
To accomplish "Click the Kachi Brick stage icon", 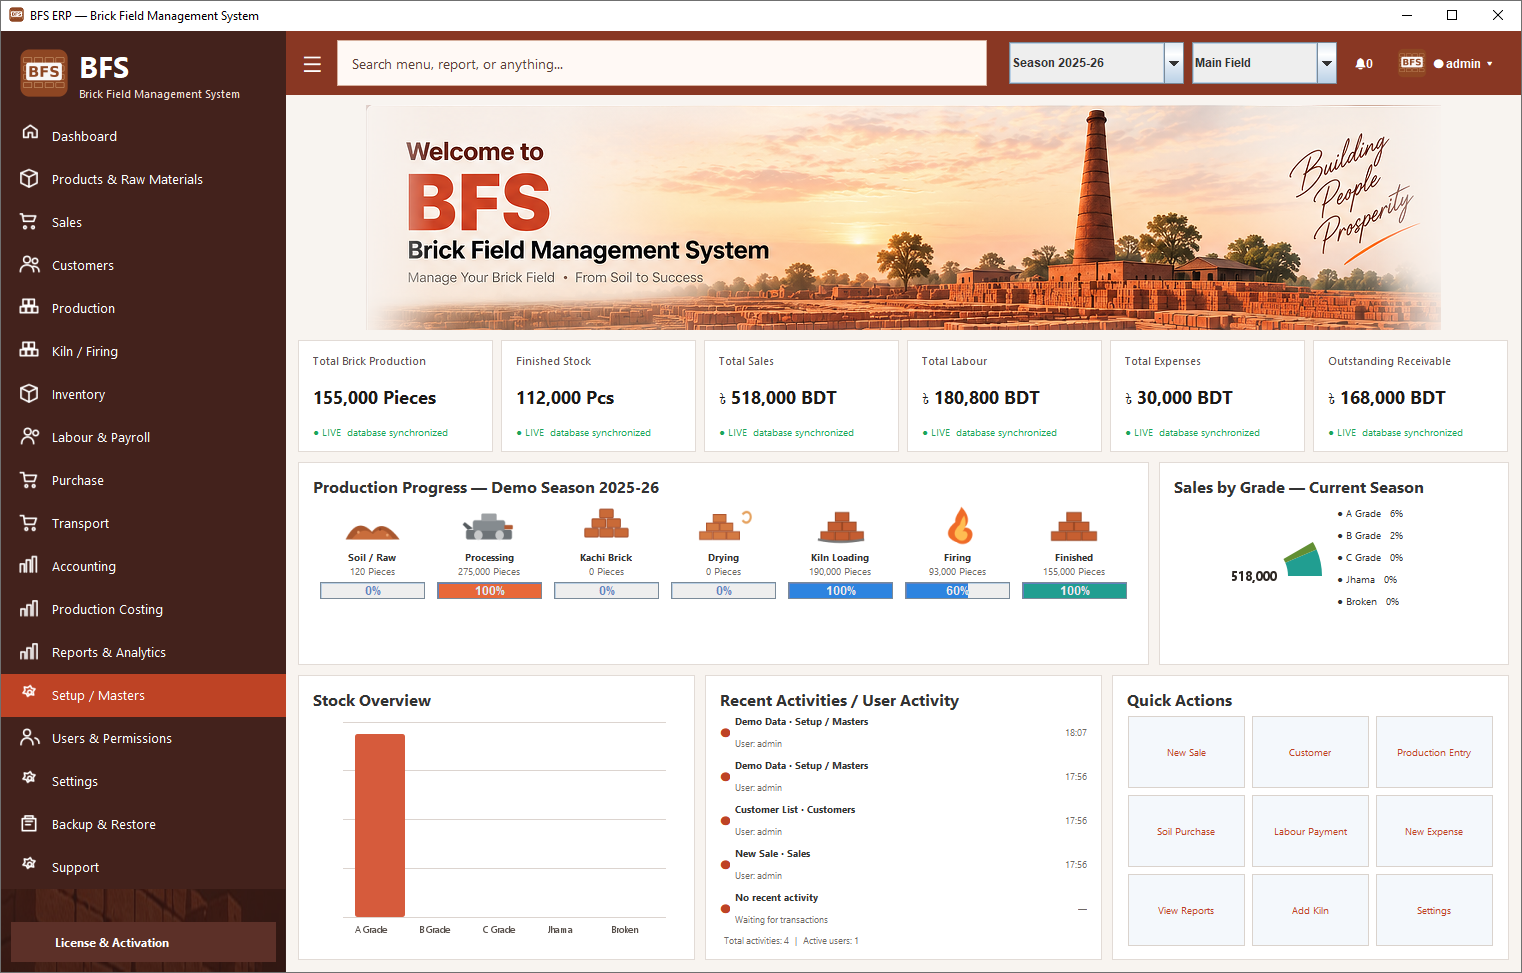I will point(606,524).
